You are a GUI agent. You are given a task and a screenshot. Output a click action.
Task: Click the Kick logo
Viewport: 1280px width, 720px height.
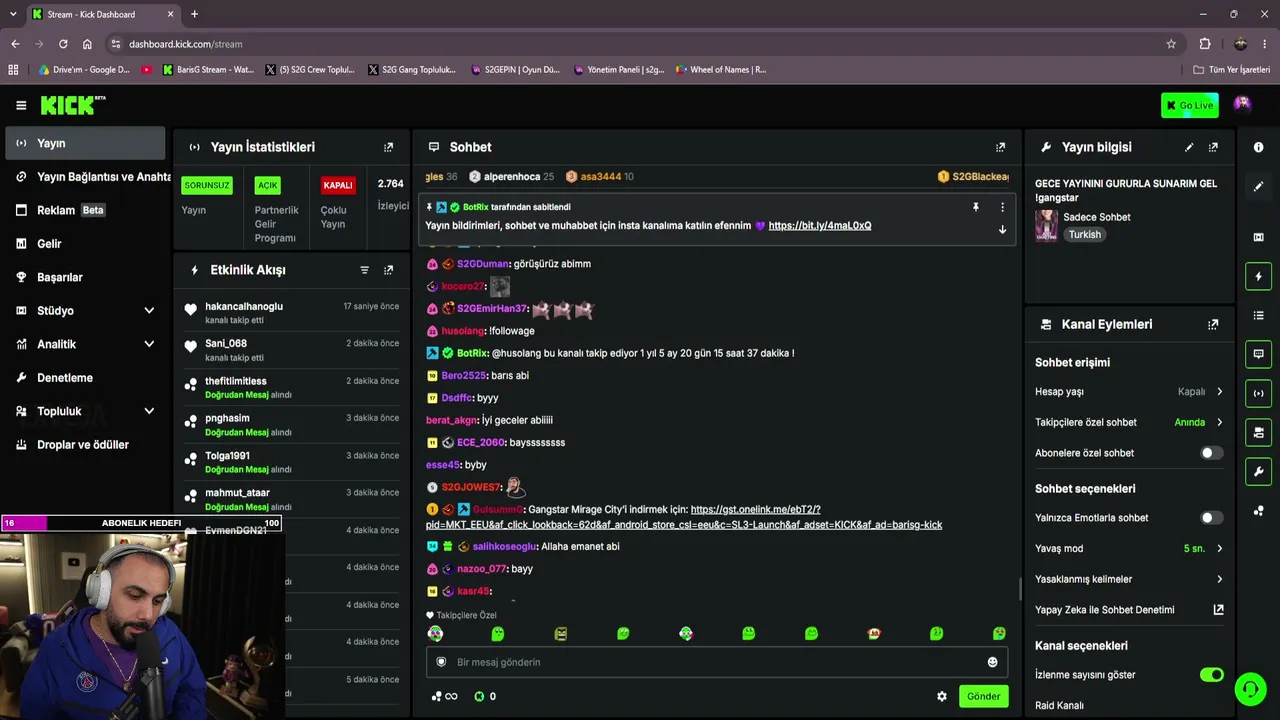73,105
